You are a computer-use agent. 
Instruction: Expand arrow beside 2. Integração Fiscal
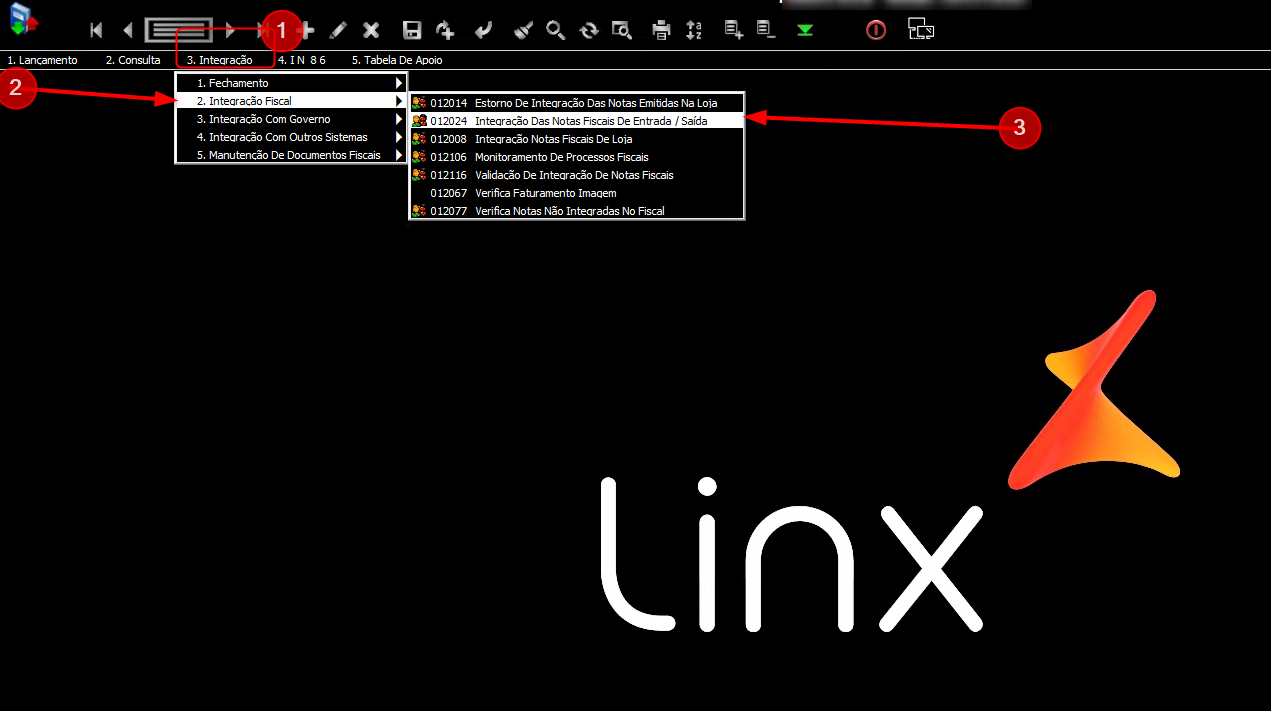(399, 101)
